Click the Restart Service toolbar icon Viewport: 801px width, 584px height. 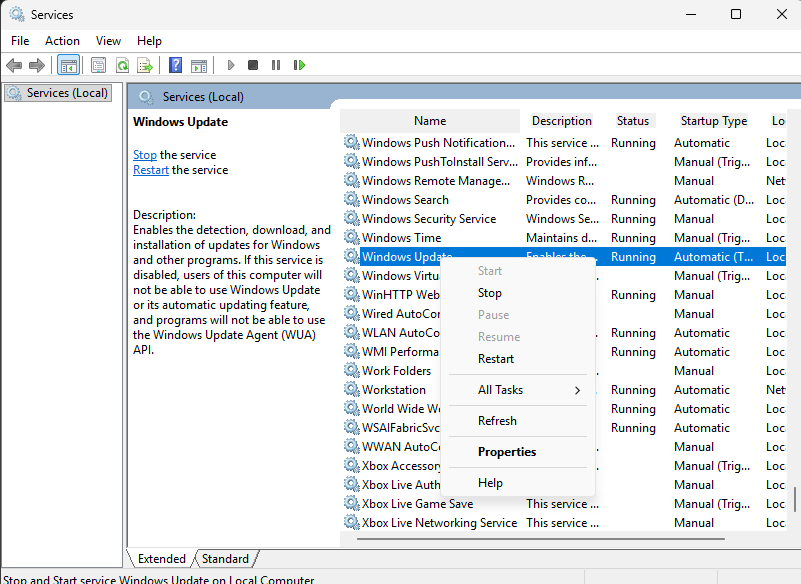click(x=299, y=65)
